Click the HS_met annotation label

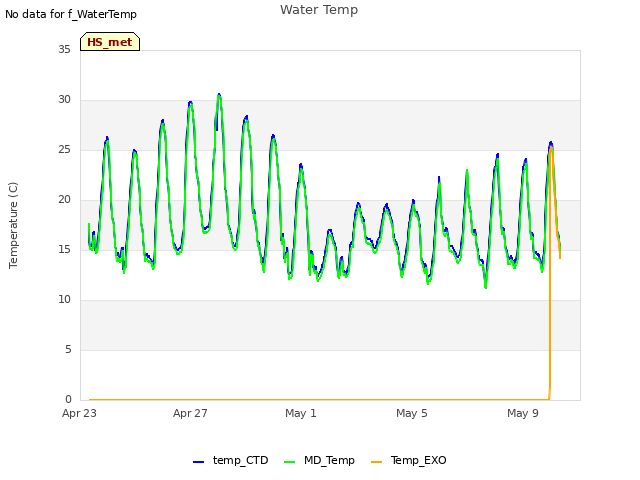tap(110, 42)
